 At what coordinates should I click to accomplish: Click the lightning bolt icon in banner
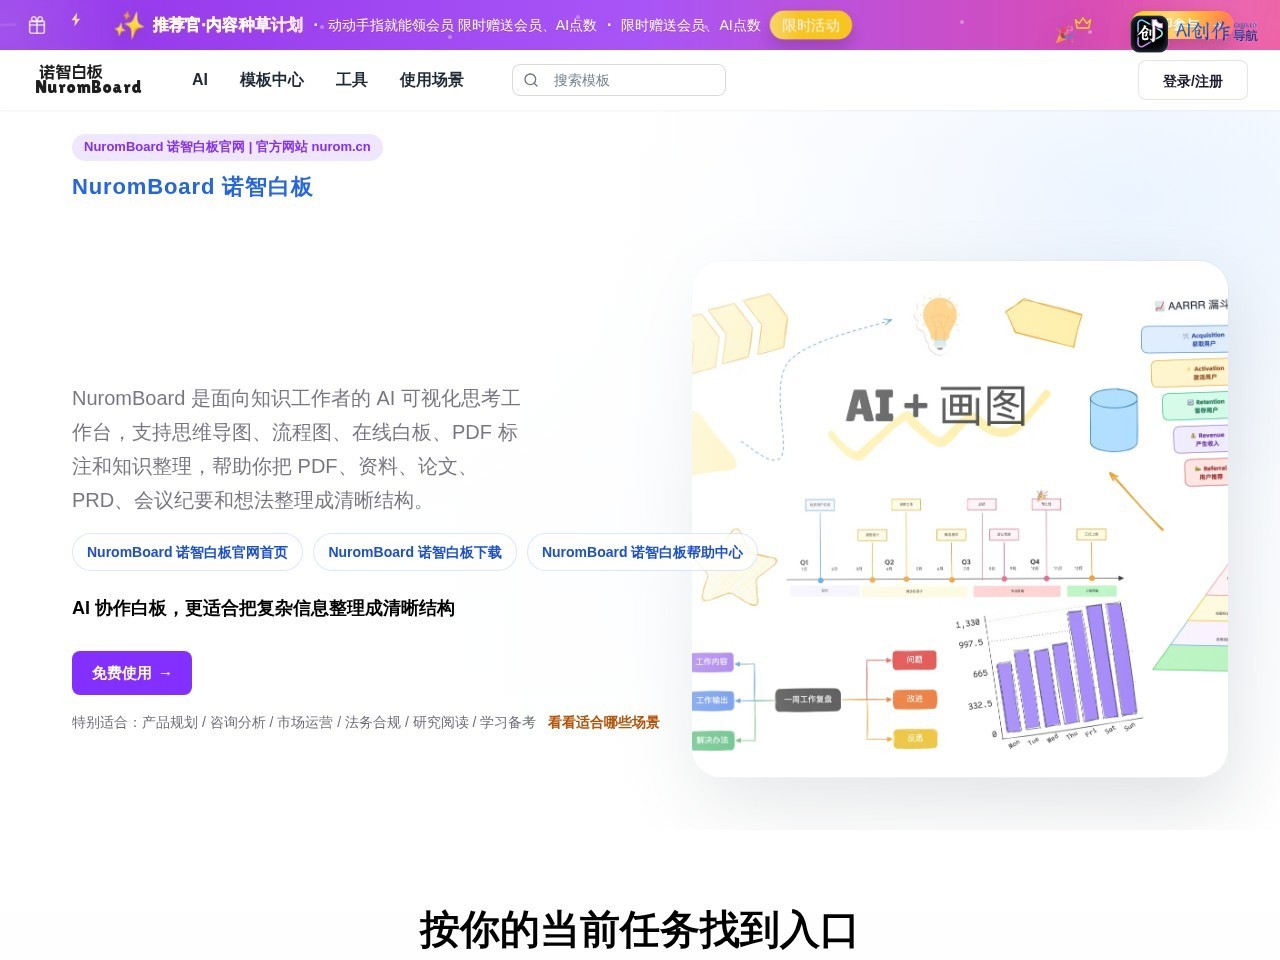point(76,19)
